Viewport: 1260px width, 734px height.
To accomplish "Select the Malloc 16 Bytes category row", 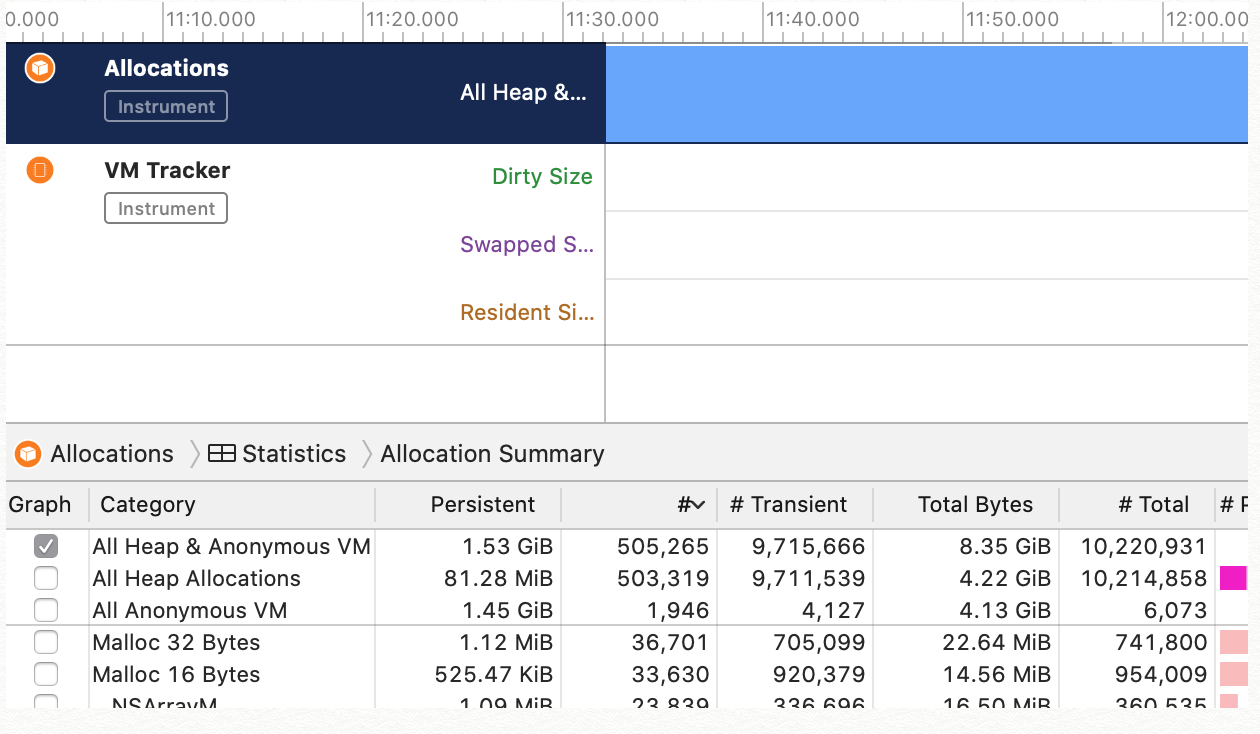I will point(176,674).
